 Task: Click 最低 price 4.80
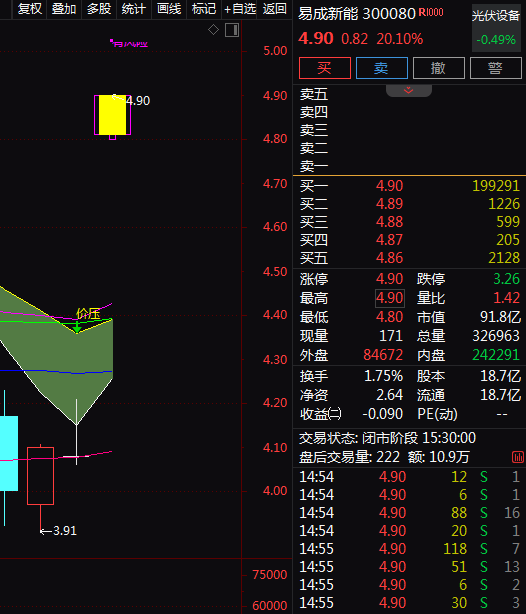(389, 317)
